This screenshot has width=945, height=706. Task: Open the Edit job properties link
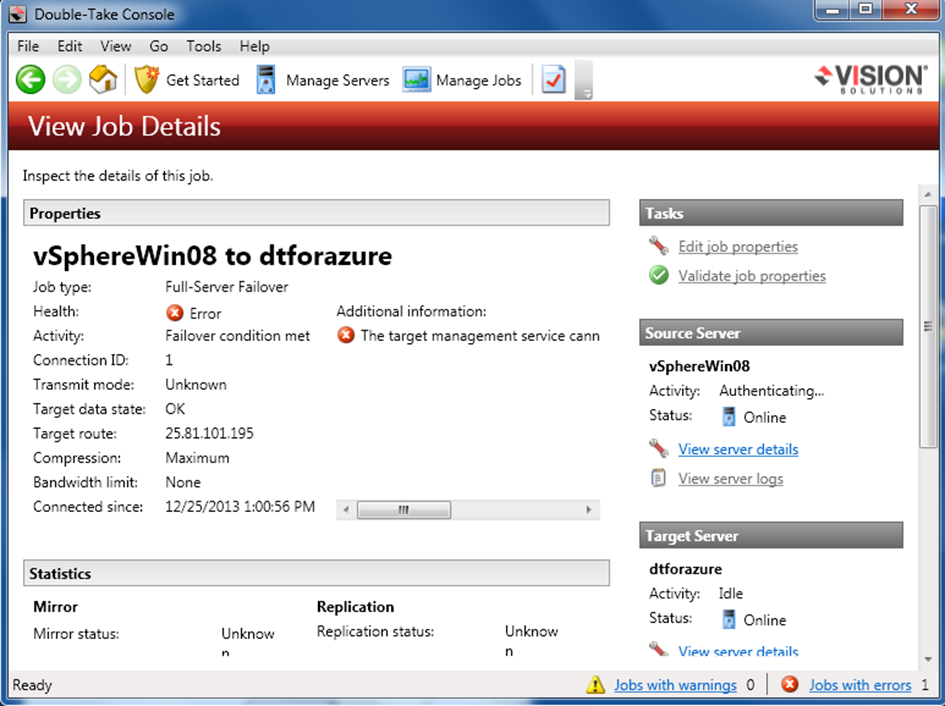[738, 246]
